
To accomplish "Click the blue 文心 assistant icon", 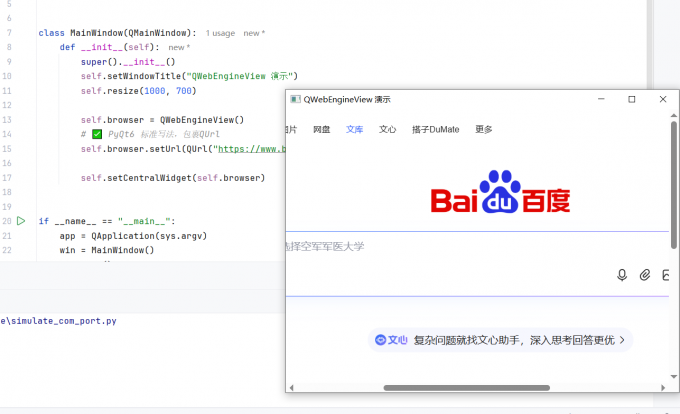I will pos(380,340).
